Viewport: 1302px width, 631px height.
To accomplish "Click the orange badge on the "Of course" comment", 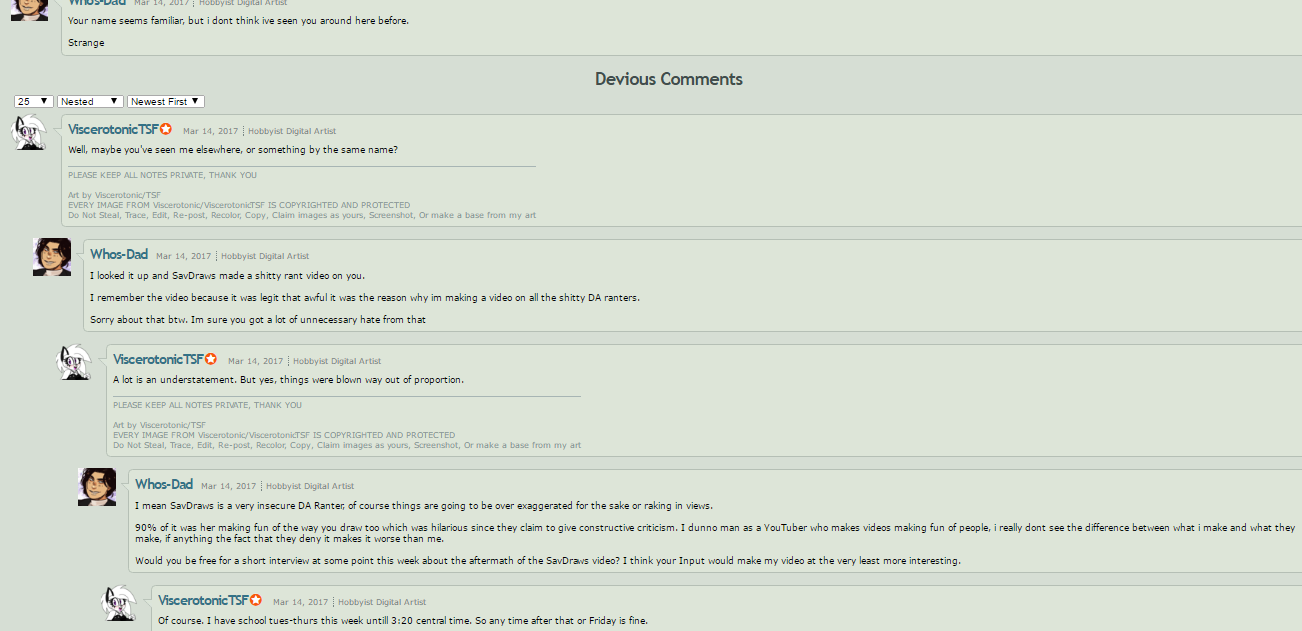I will click(x=256, y=600).
